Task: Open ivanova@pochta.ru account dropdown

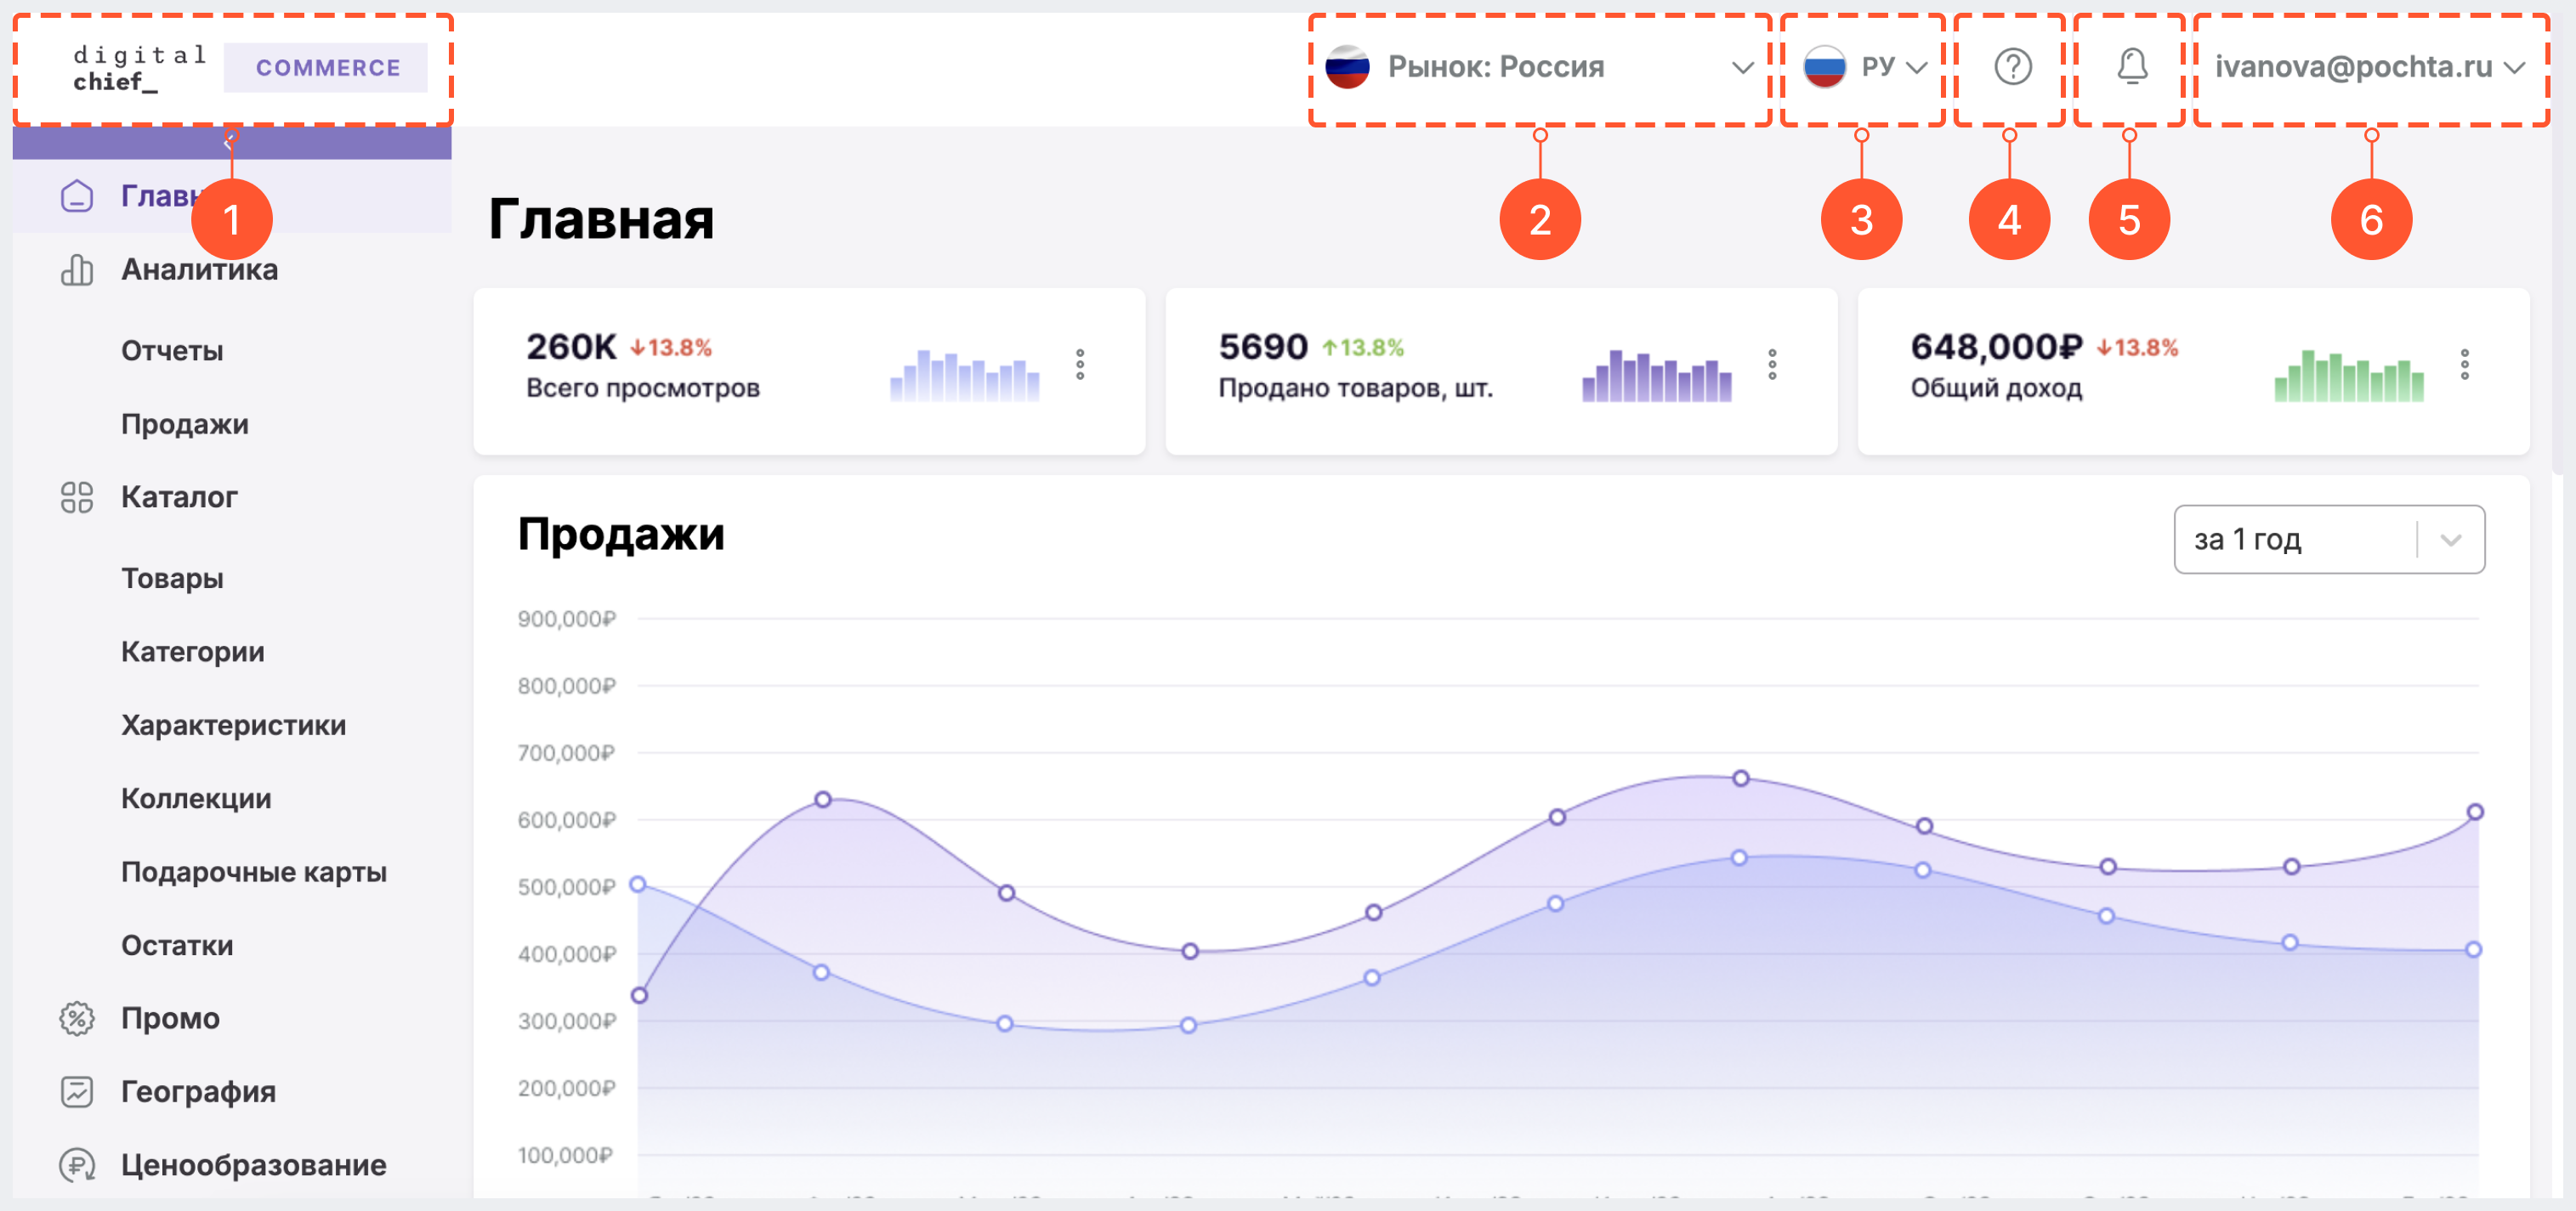Action: (2370, 67)
